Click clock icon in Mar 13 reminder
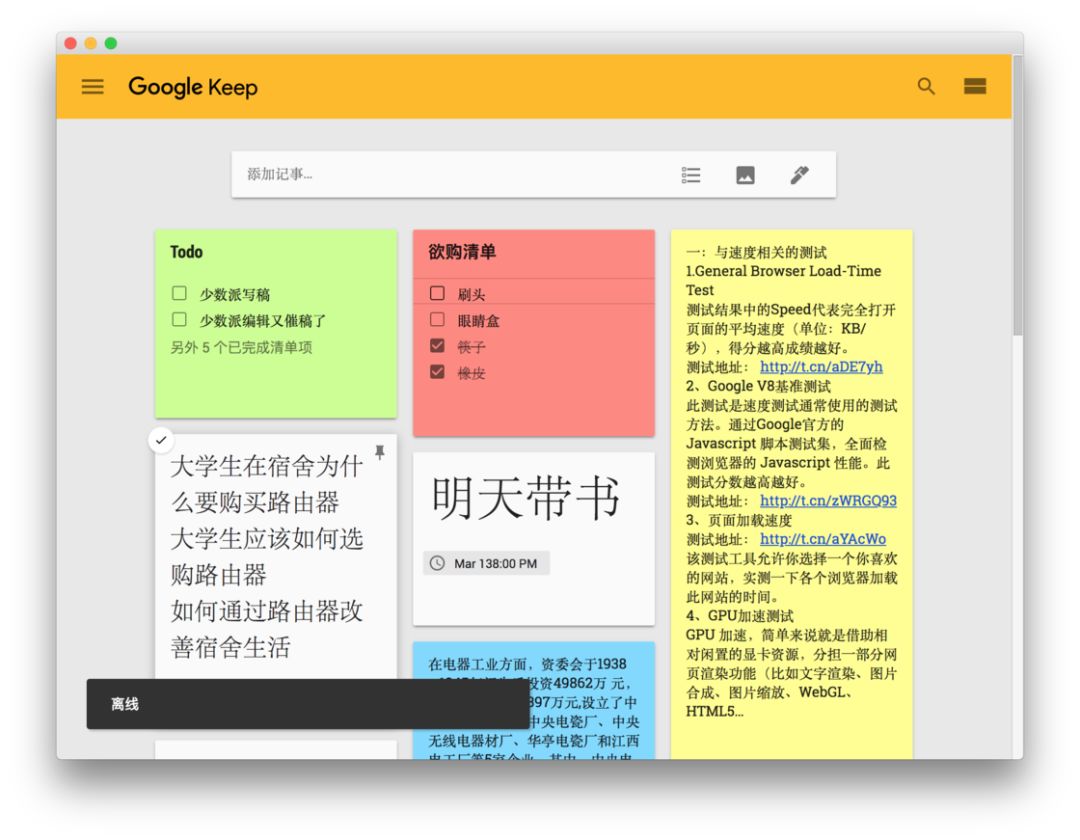1080x840 pixels. (437, 563)
